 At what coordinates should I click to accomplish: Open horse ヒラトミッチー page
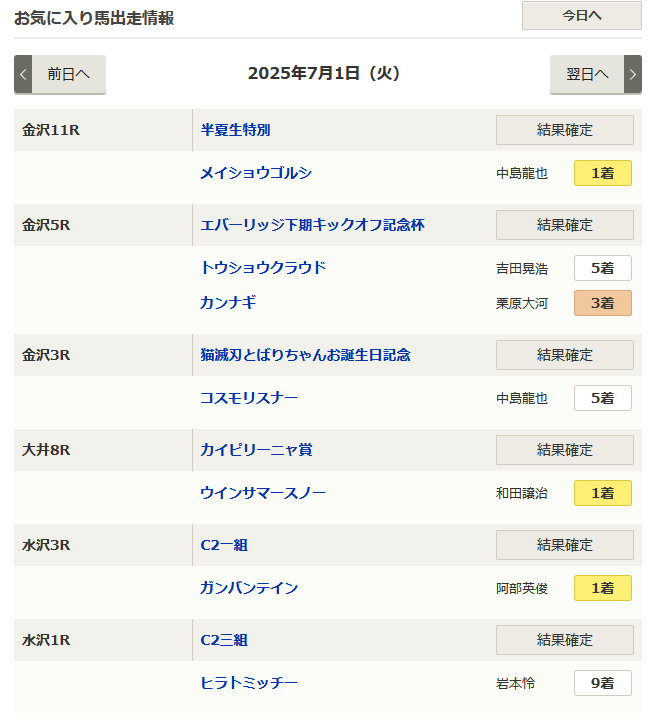tap(249, 683)
